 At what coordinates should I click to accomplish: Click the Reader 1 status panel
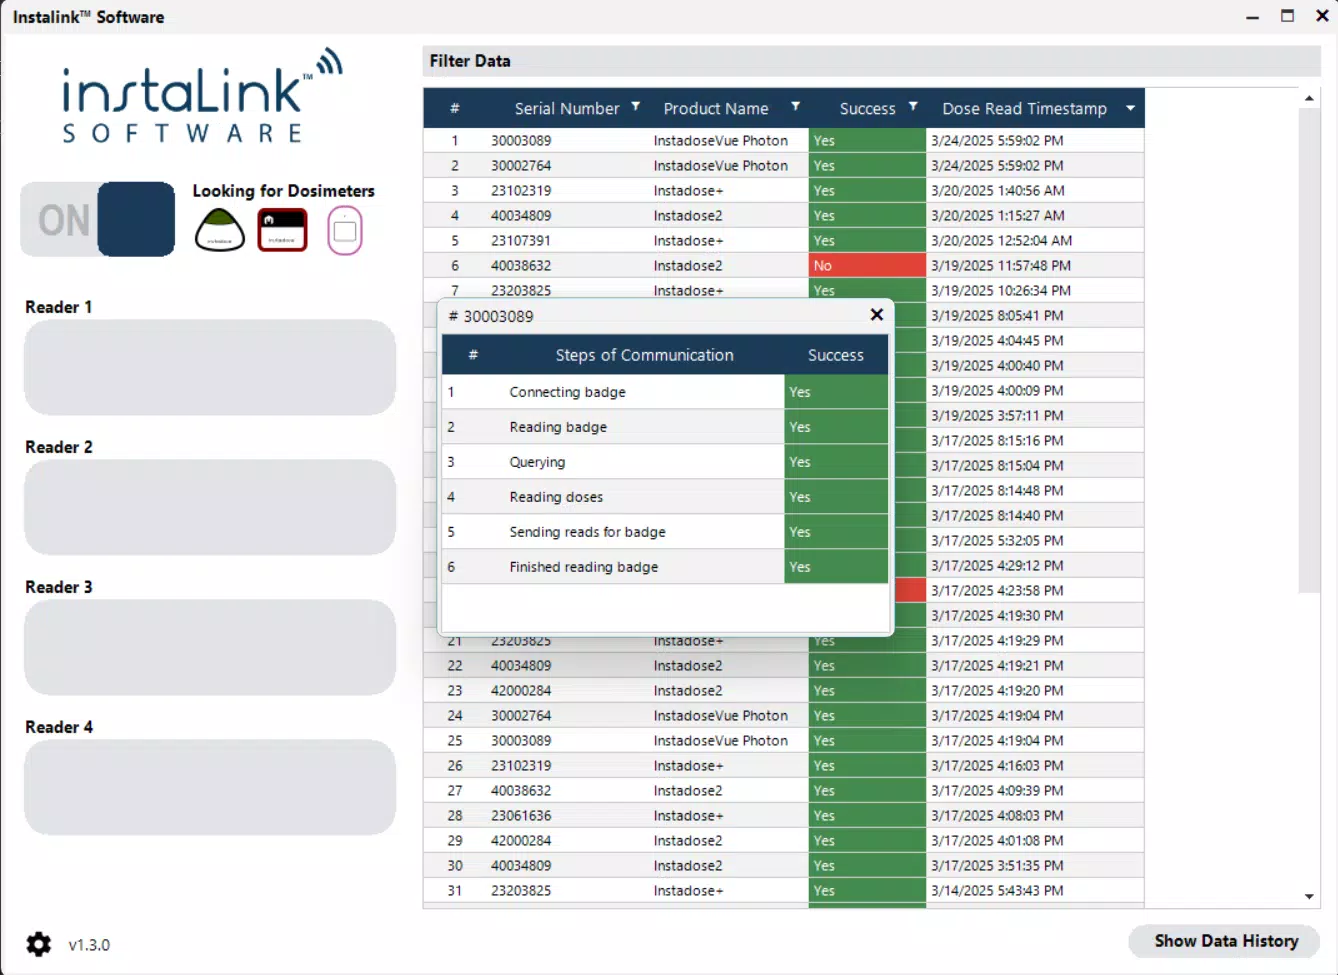tap(210, 367)
